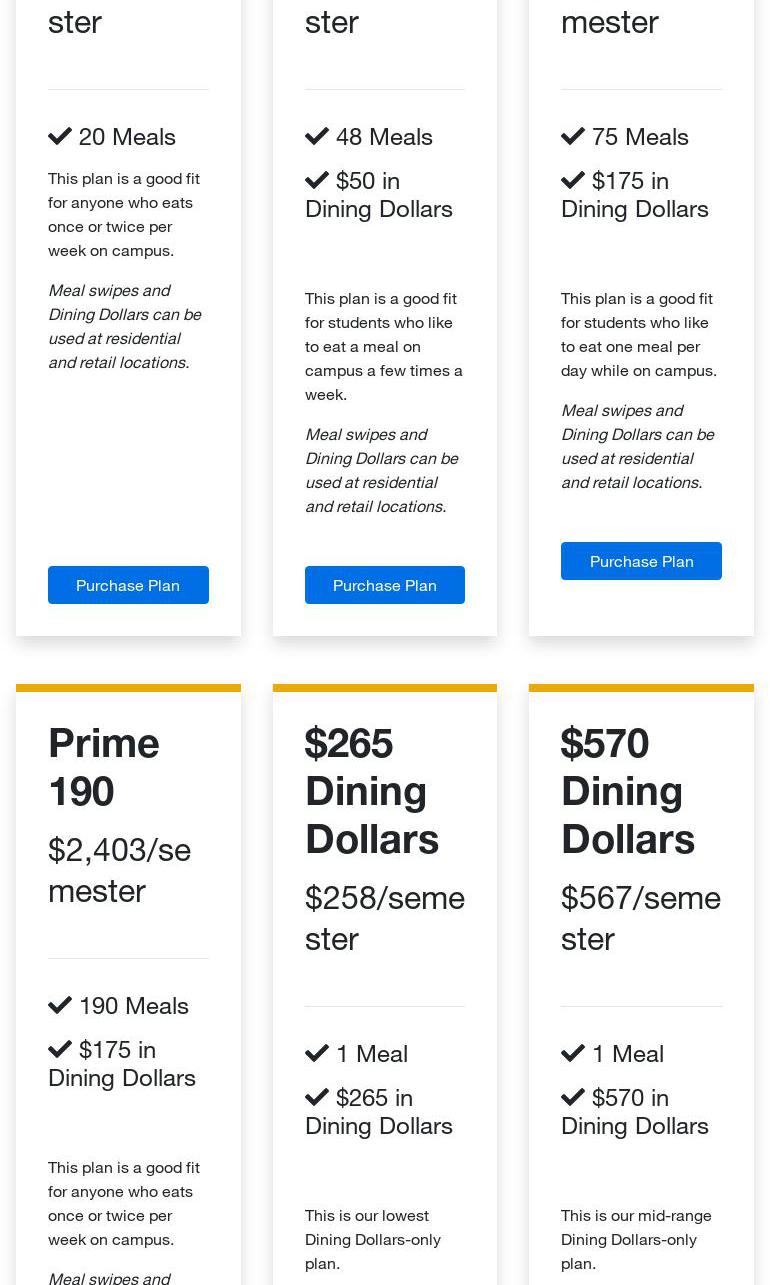The width and height of the screenshot is (770, 1285).
Task: Click the checkmark beside $570 in Dining Dollars
Action: coord(573,1097)
